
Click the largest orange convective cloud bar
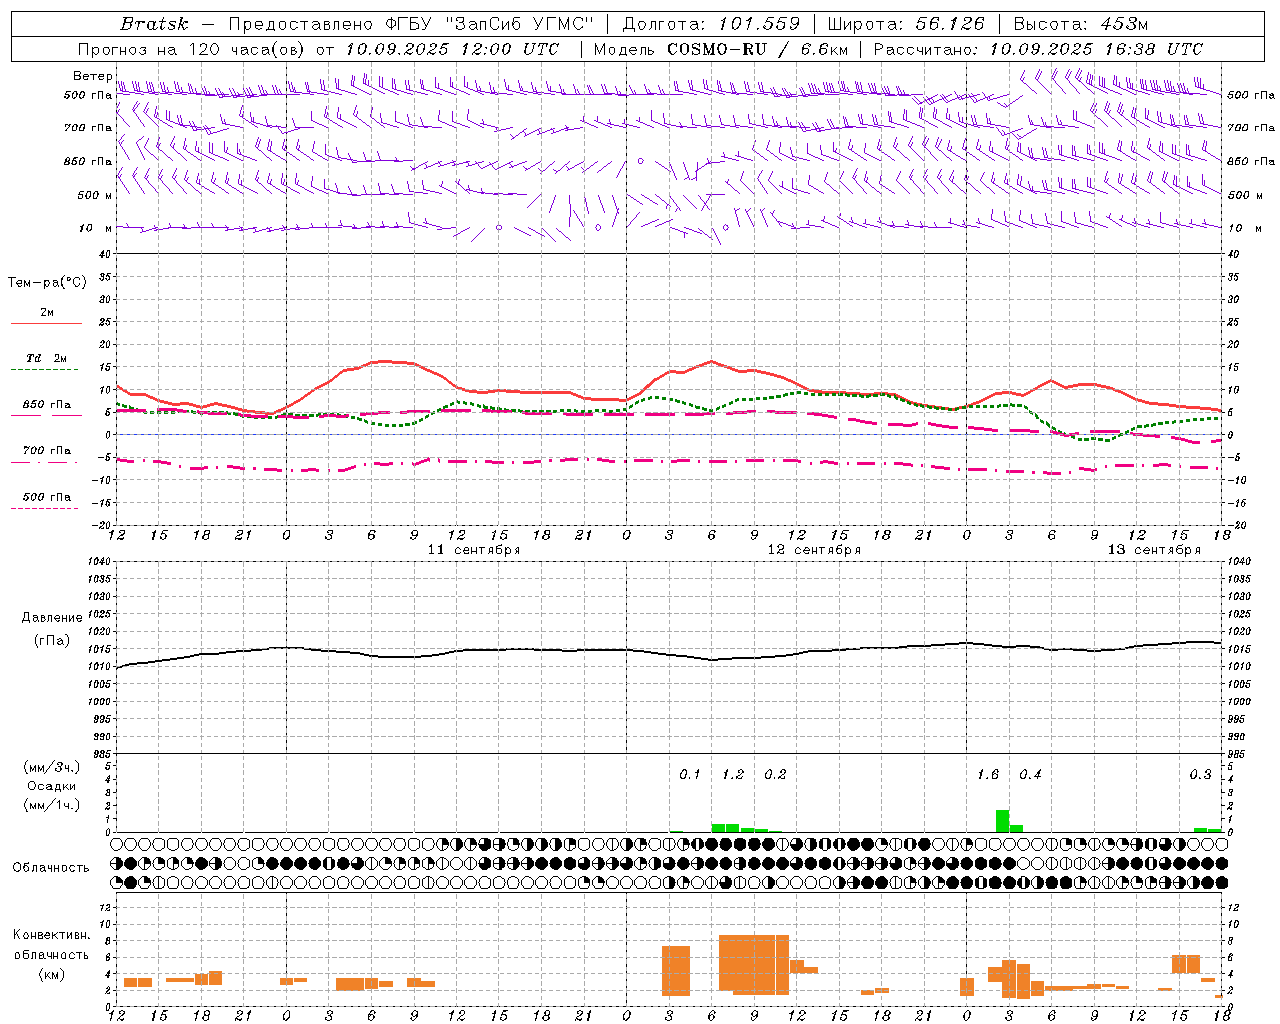754,964
